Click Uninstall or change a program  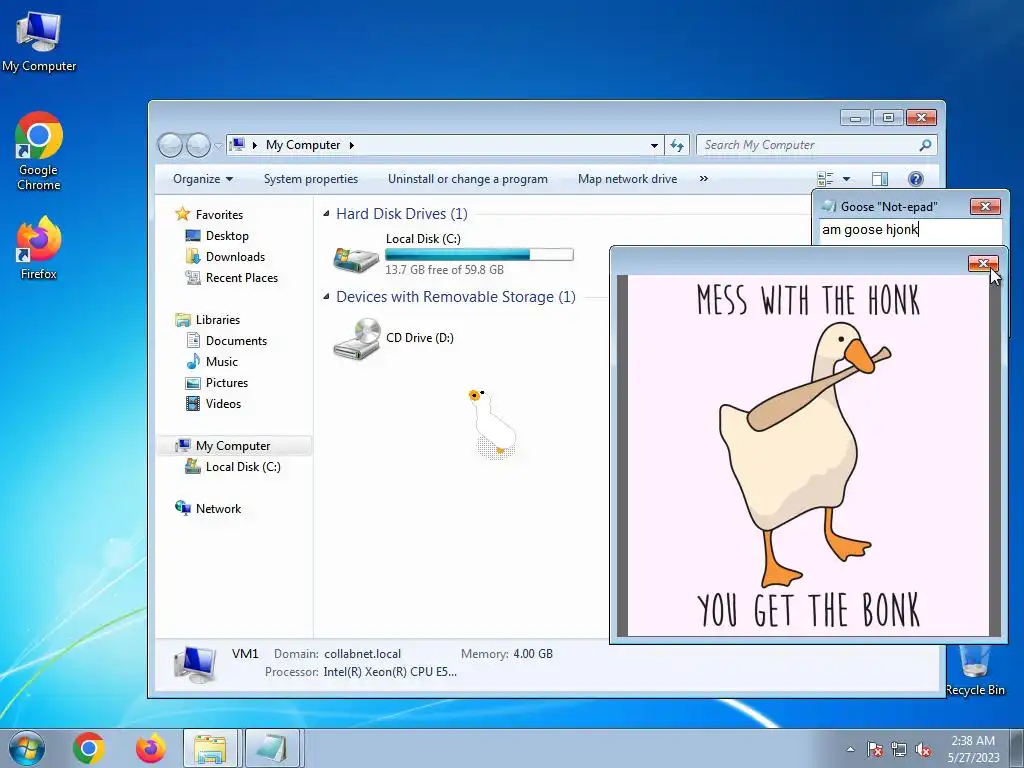click(468, 179)
